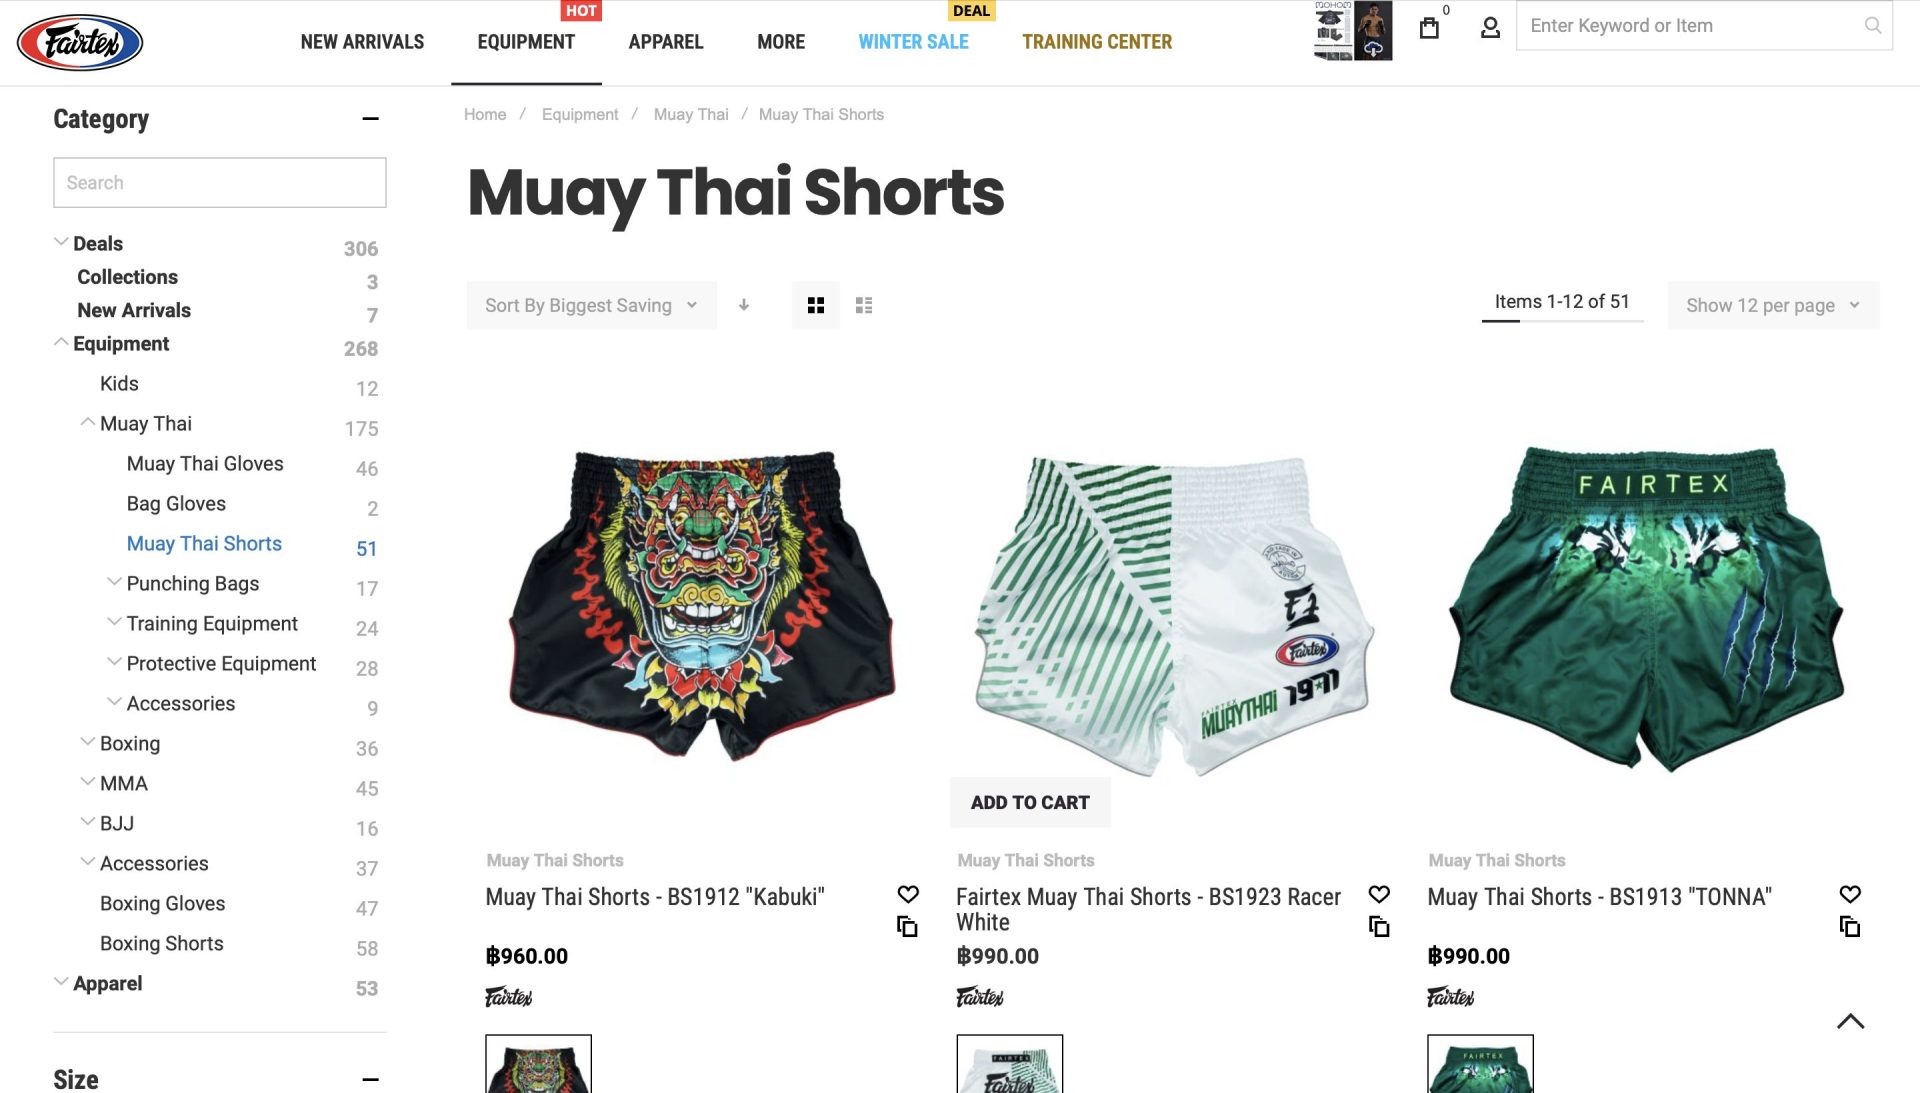Add TONNA shorts to compare
This screenshot has width=1920, height=1093.
1850,927
